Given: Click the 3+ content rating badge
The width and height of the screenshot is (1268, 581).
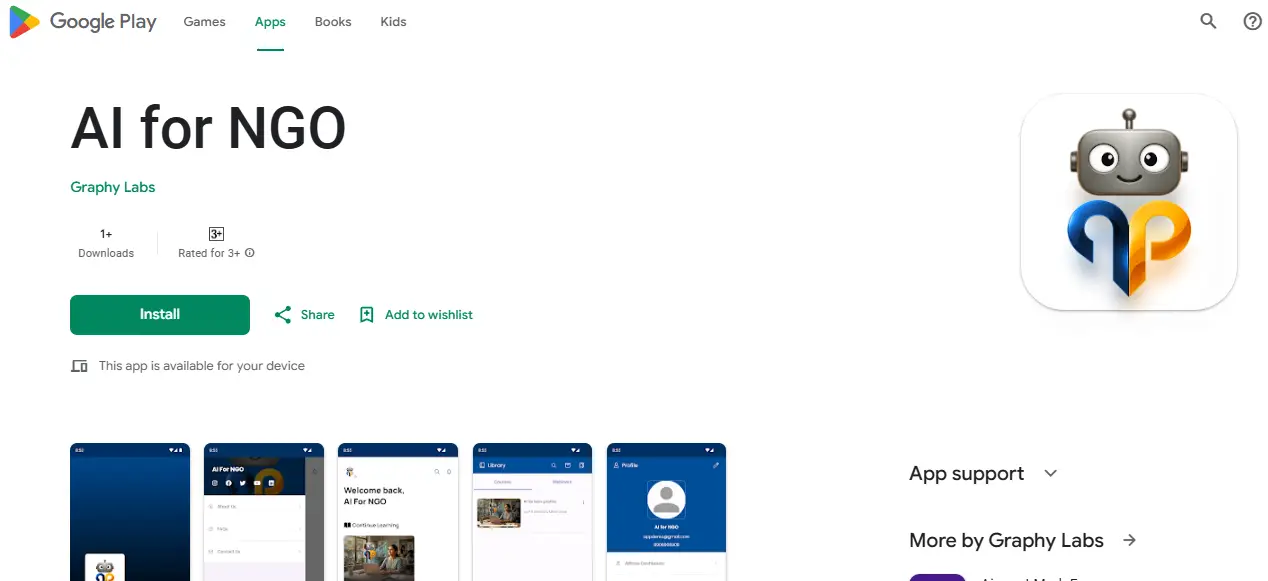Looking at the screenshot, I should click(x=216, y=234).
